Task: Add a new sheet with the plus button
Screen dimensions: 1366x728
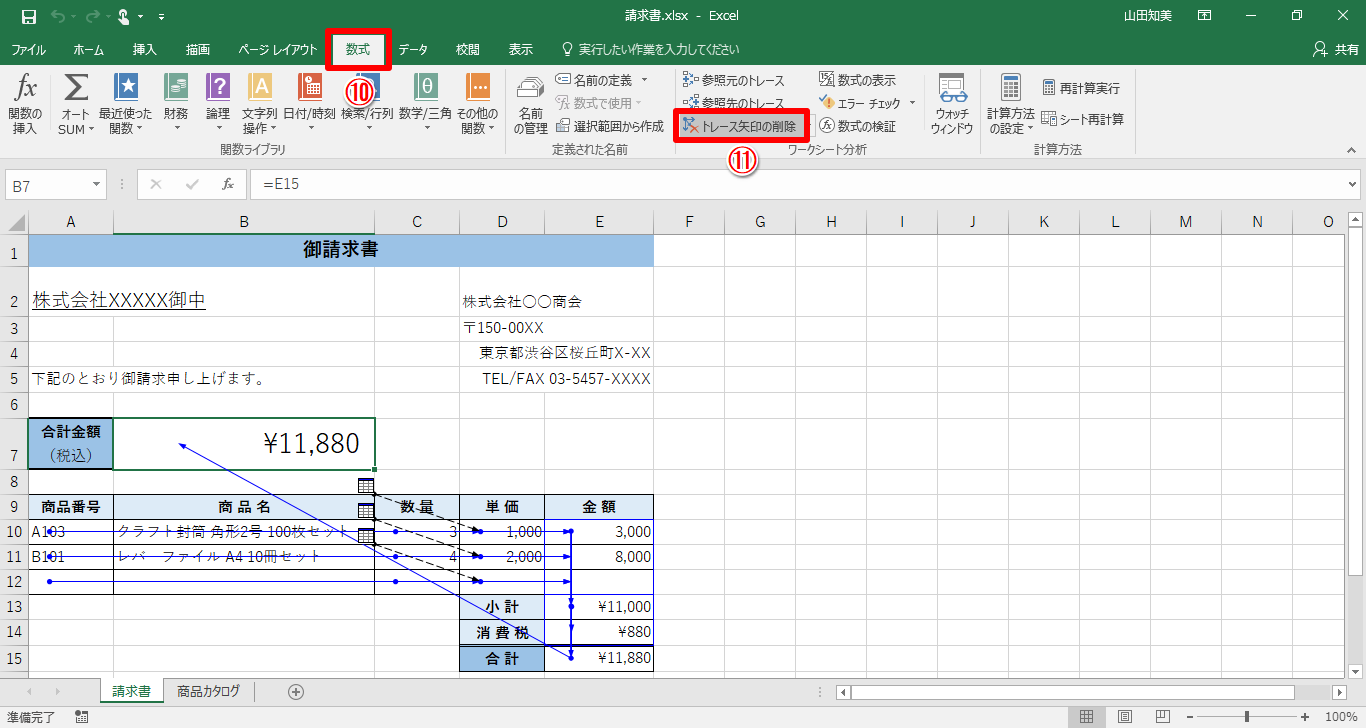Action: pyautogui.click(x=296, y=691)
